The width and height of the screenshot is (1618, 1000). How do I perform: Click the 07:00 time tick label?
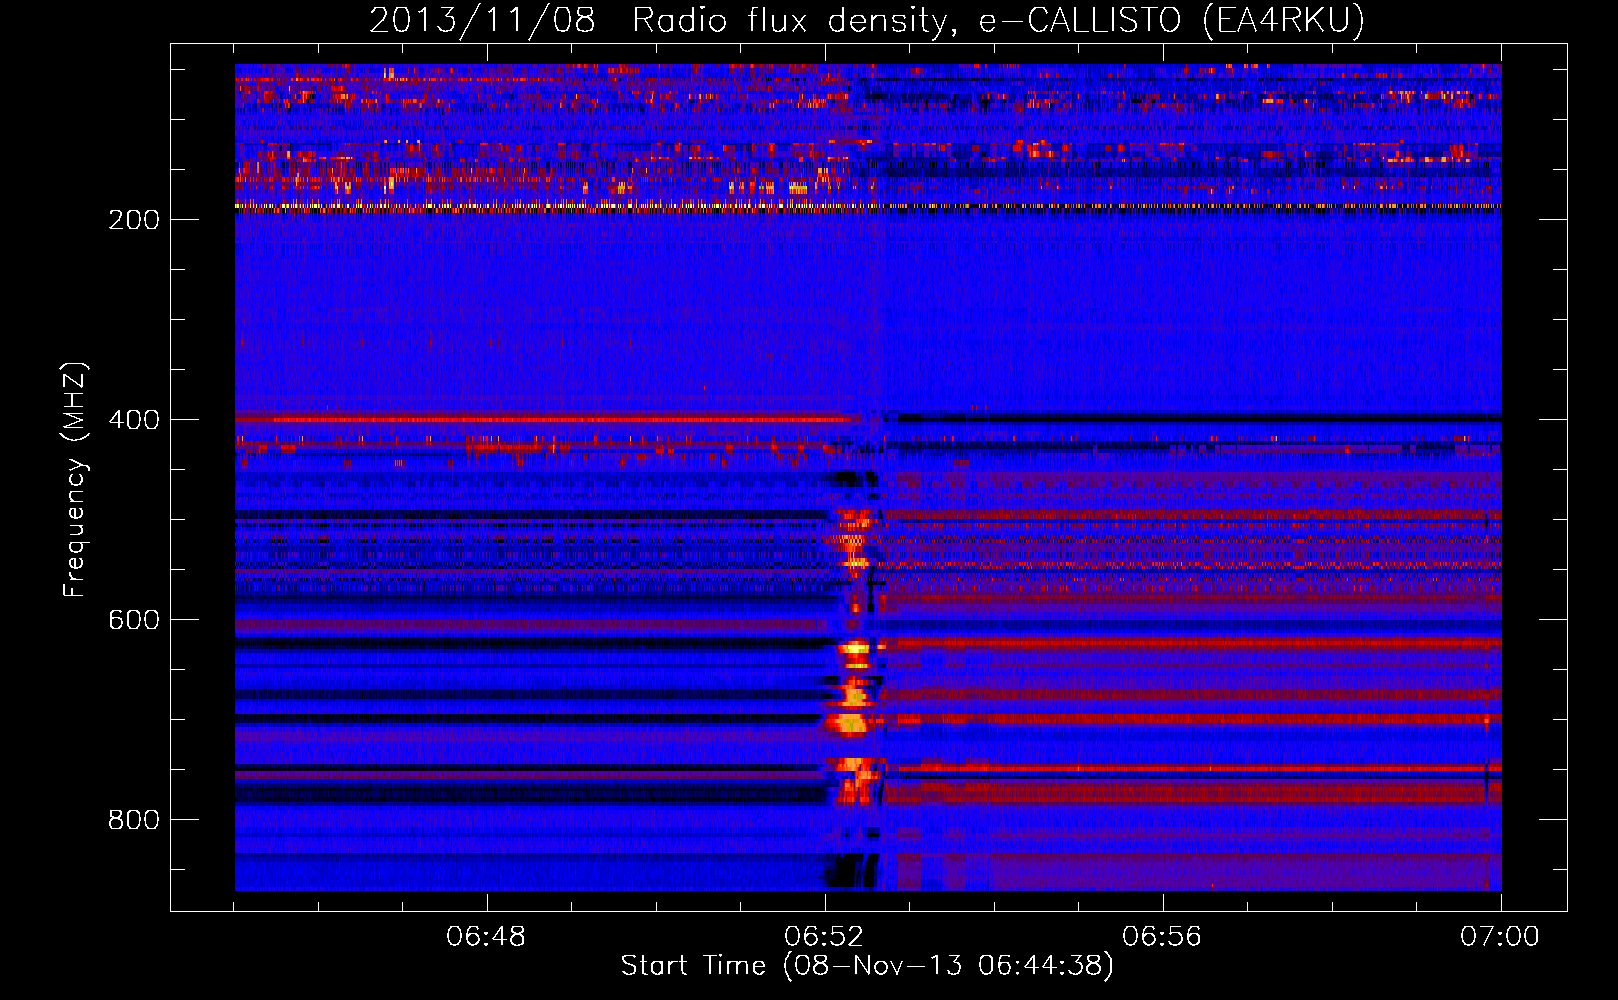[1500, 937]
